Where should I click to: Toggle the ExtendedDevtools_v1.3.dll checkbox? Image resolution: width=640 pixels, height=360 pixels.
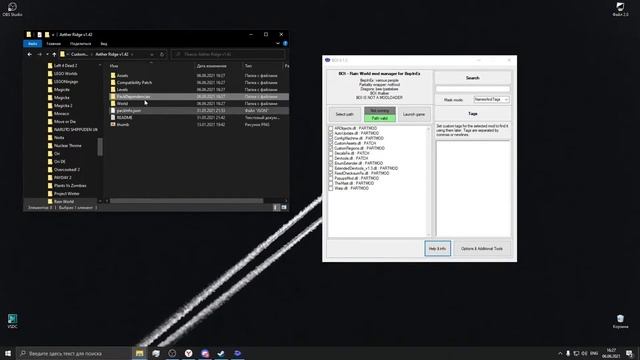tap(331, 168)
